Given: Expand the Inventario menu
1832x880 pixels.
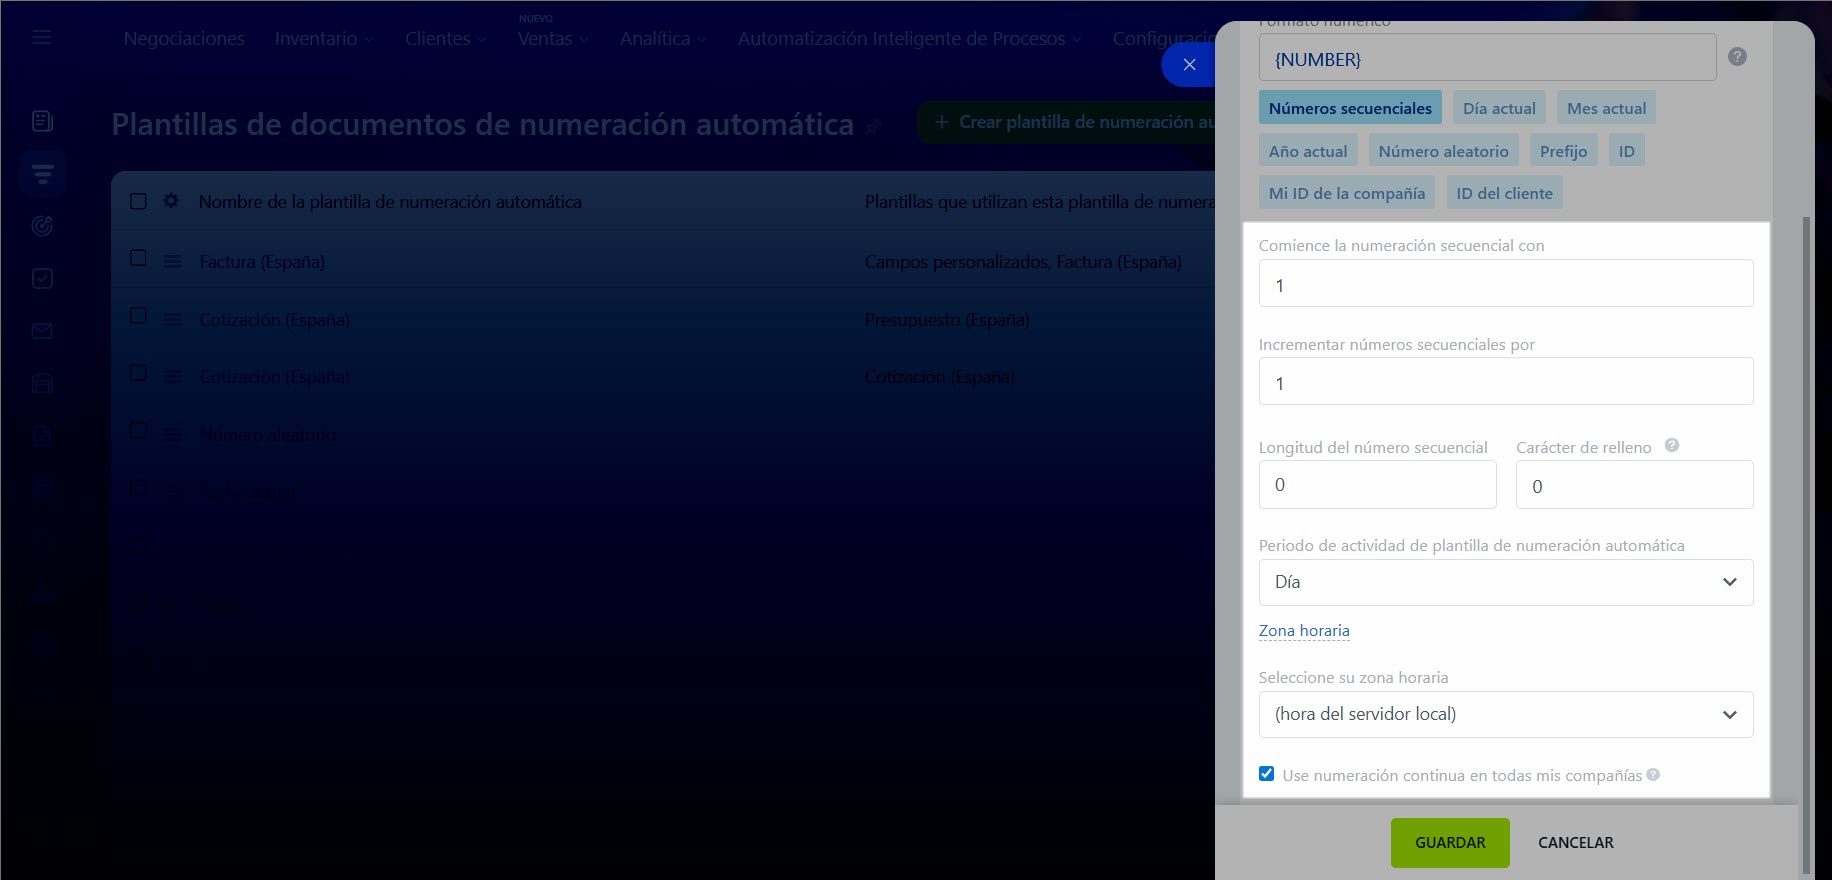Looking at the screenshot, I should point(324,39).
